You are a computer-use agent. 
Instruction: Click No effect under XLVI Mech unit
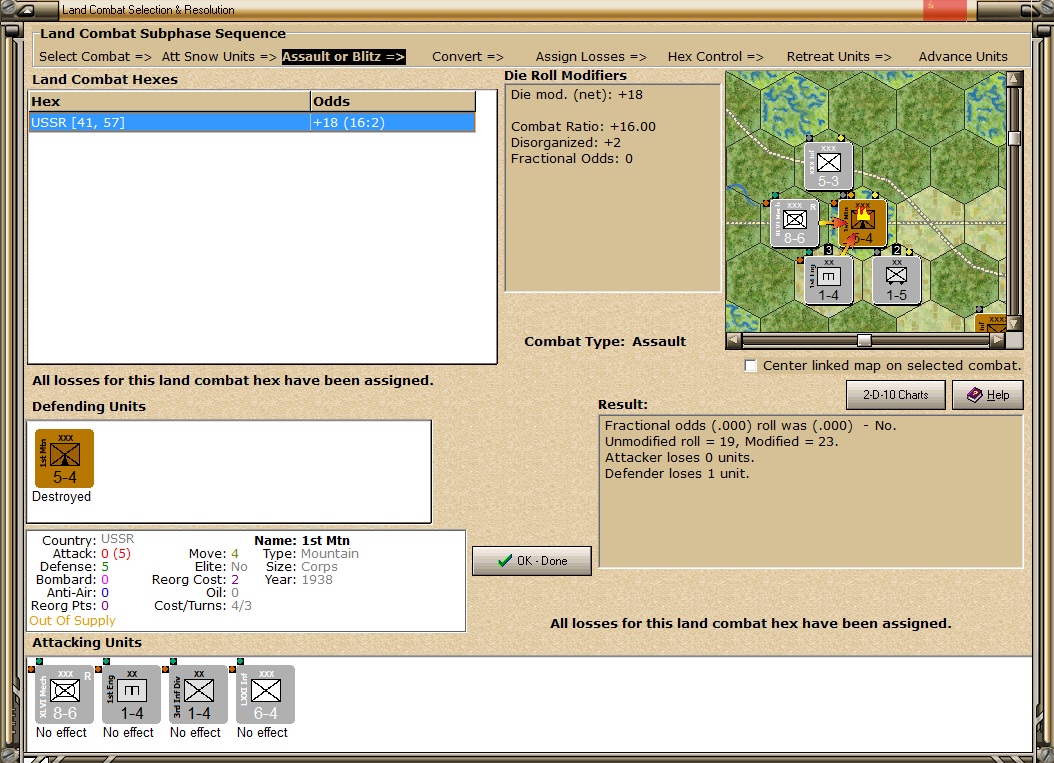[61, 732]
